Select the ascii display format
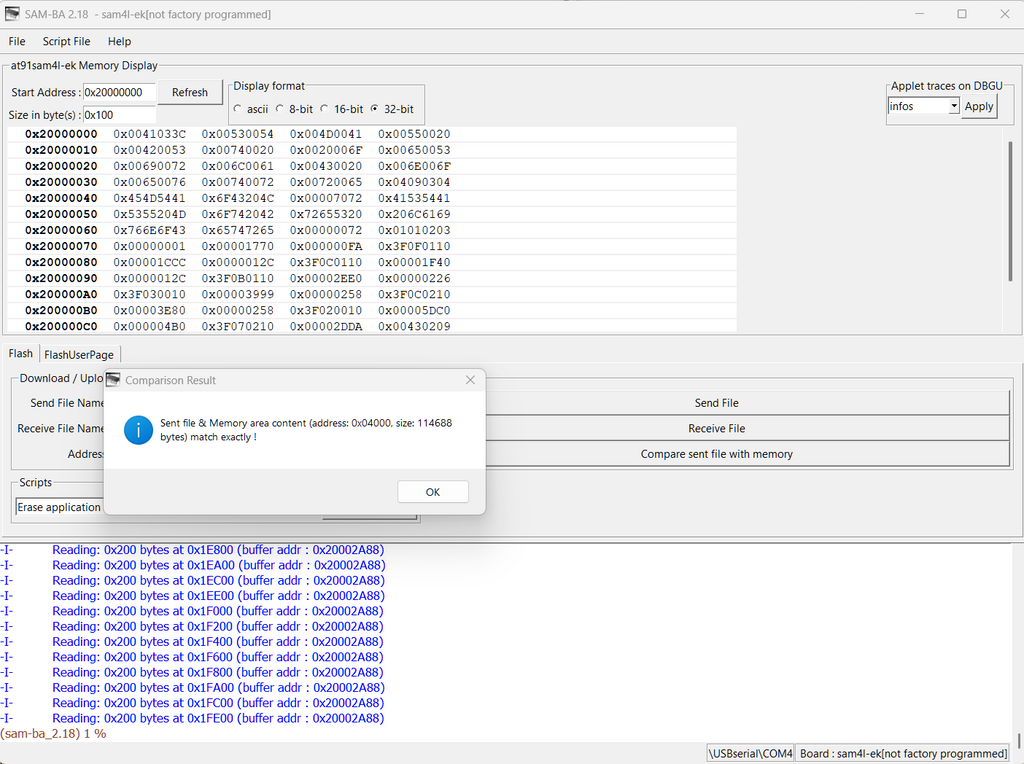This screenshot has width=1024, height=764. click(x=239, y=110)
